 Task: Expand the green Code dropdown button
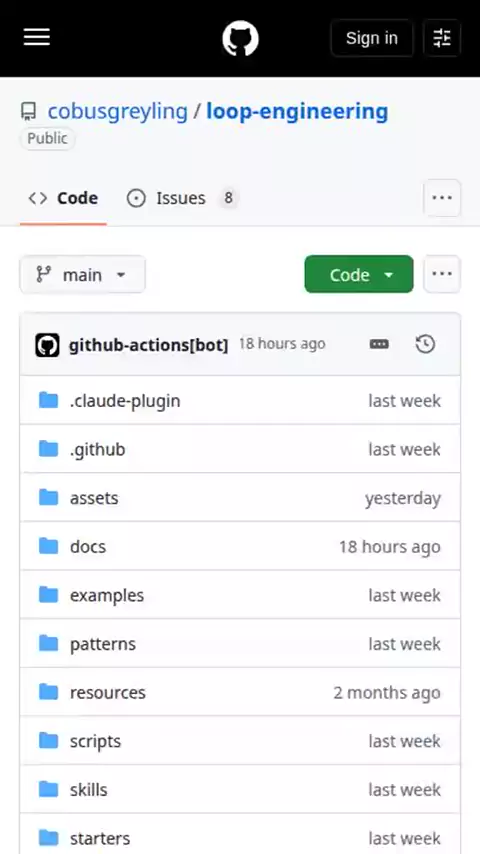[359, 274]
